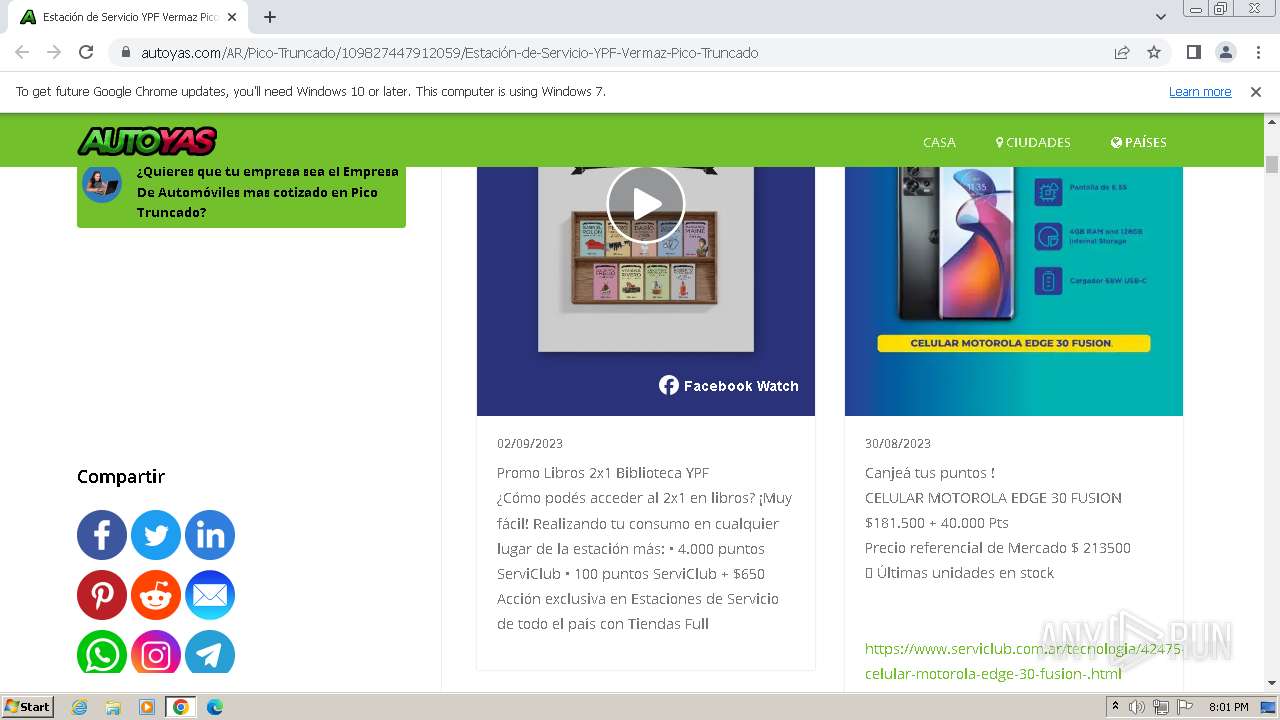The width and height of the screenshot is (1280, 720).
Task: Open the network tray icon
Action: 1160,707
